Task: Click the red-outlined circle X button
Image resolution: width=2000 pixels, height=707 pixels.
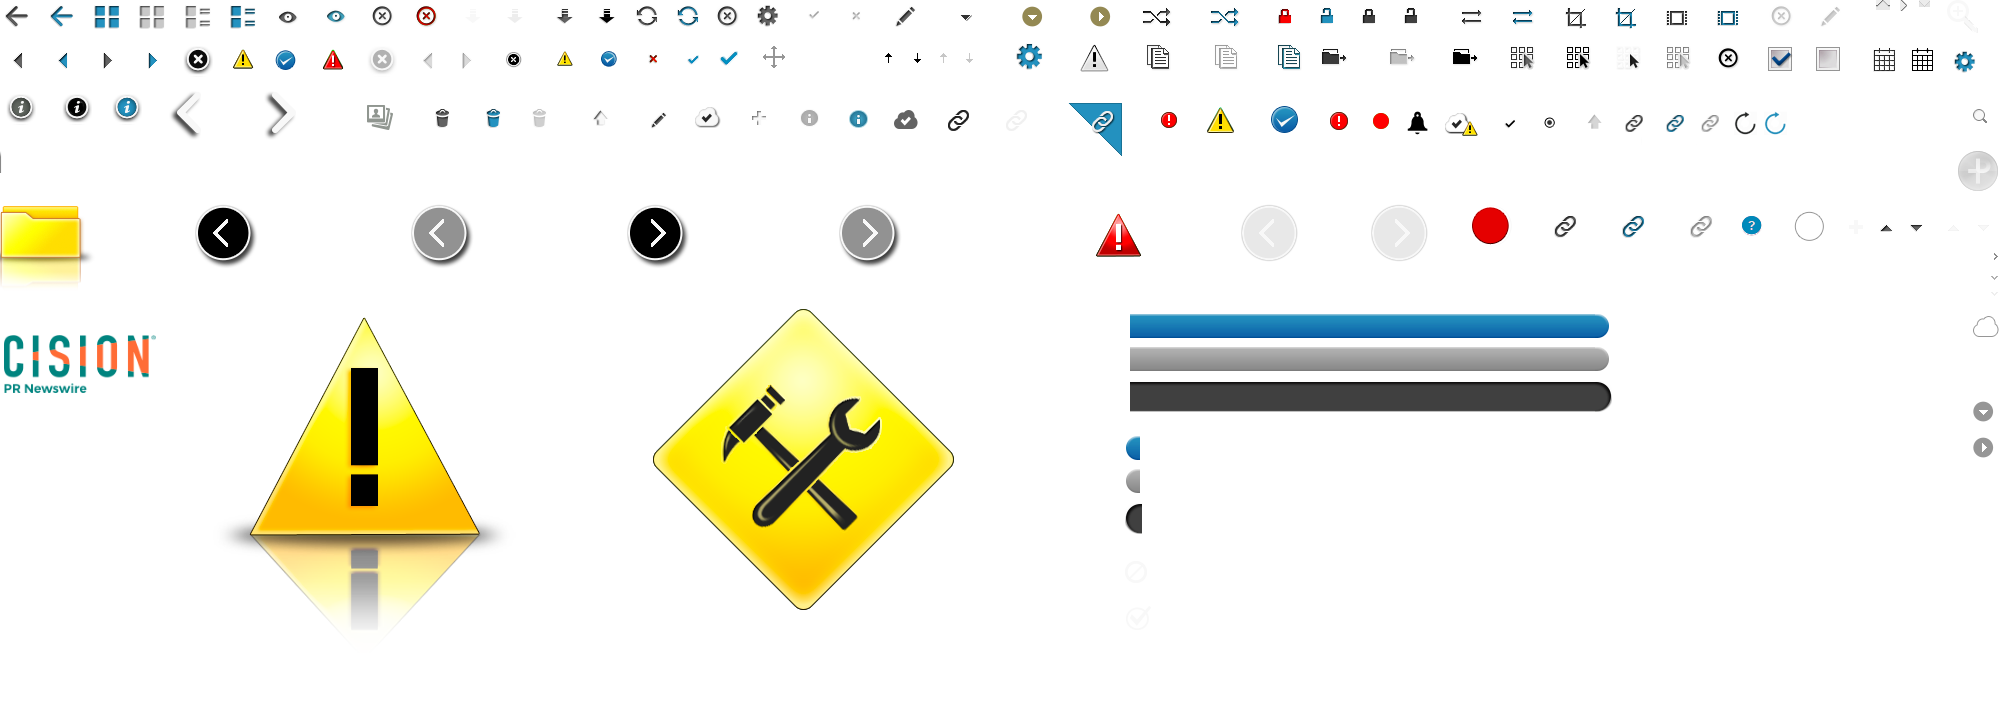Action: [426, 16]
